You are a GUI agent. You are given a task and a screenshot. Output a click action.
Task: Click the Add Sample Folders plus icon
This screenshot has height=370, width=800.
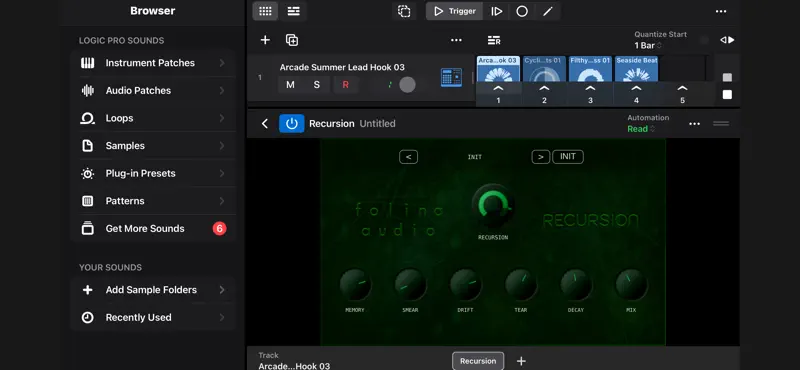[x=88, y=290]
